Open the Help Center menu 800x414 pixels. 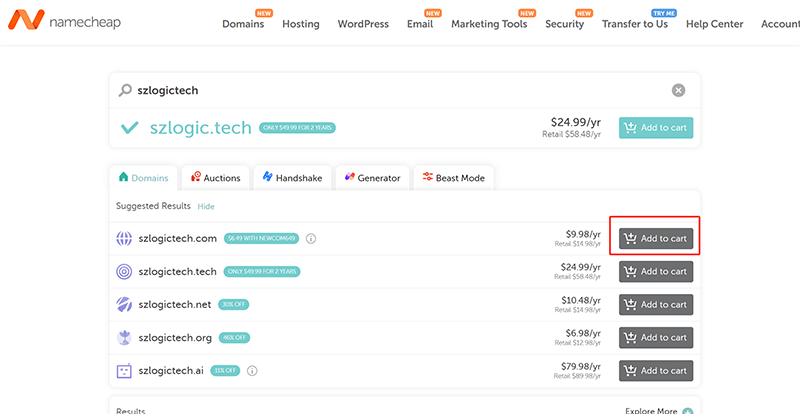(x=714, y=24)
